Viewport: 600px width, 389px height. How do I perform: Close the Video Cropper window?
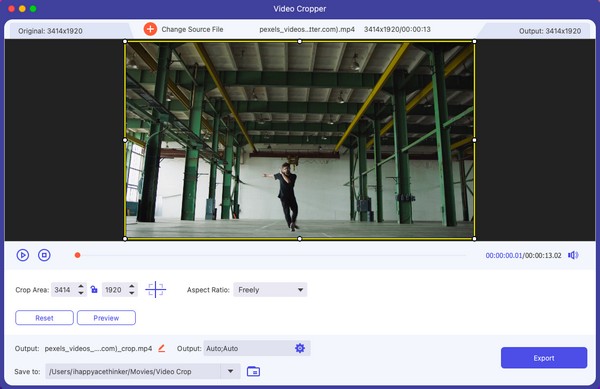tap(11, 8)
